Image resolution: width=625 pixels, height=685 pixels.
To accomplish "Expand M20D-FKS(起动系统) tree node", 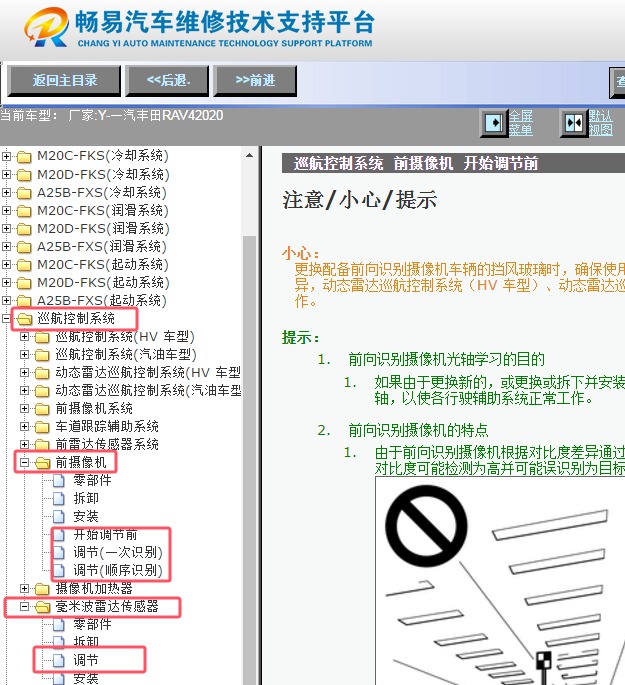I will tap(6, 282).
